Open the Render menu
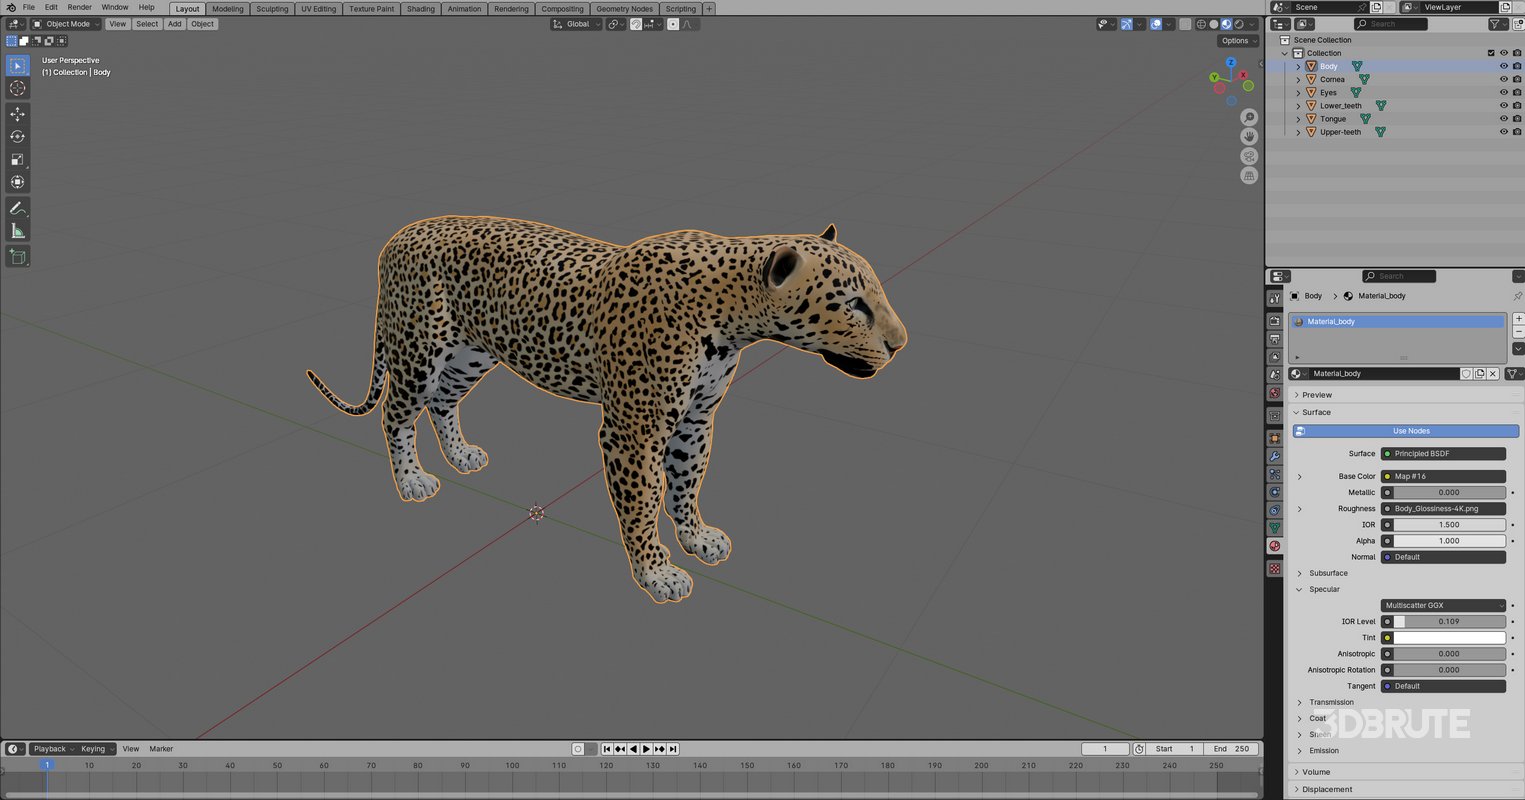Screen dimensions: 1525x800 click(x=79, y=7)
